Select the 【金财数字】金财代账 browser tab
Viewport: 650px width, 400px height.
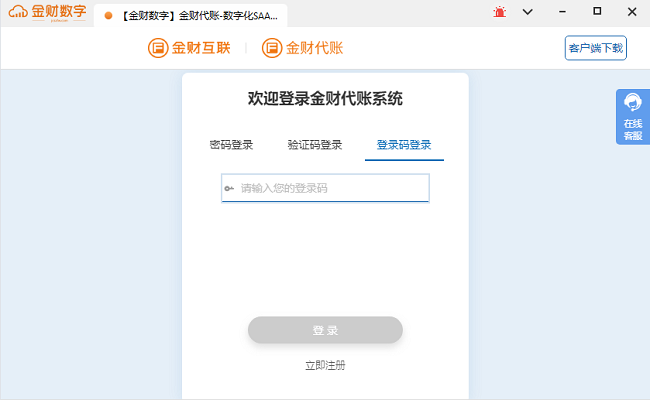[x=191, y=16]
